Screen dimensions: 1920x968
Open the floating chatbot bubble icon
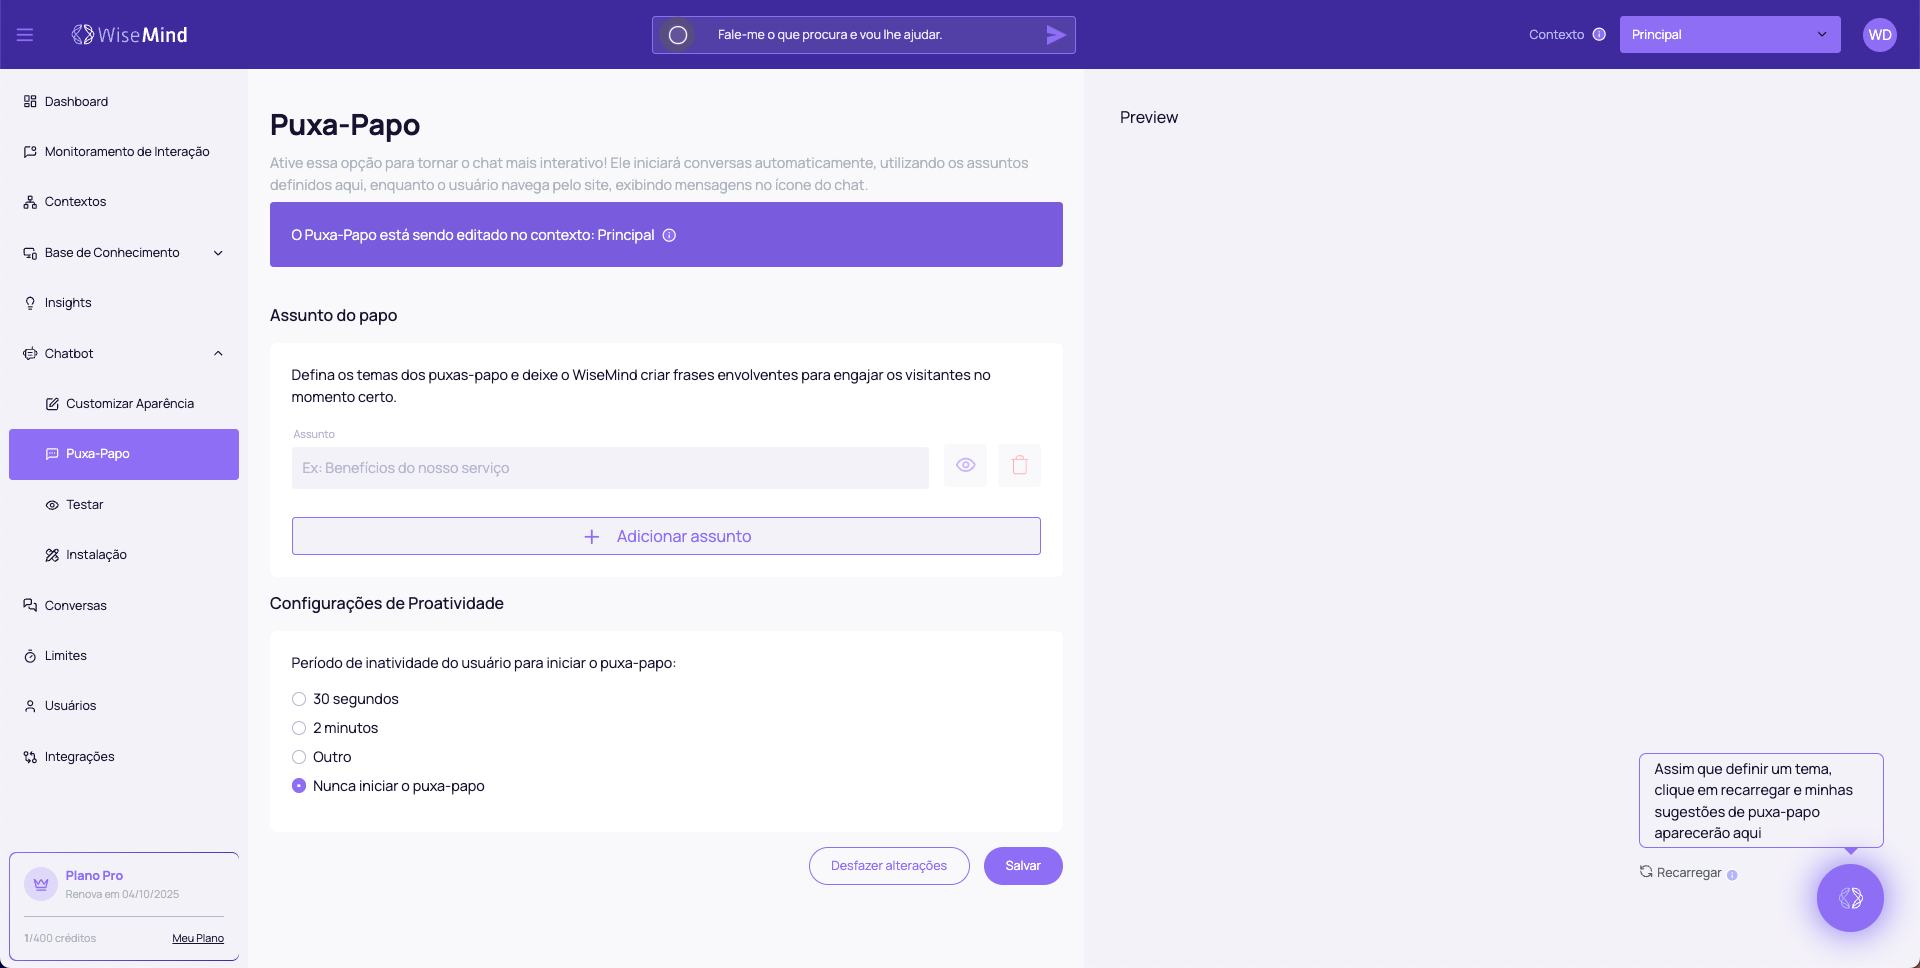[1849, 898]
